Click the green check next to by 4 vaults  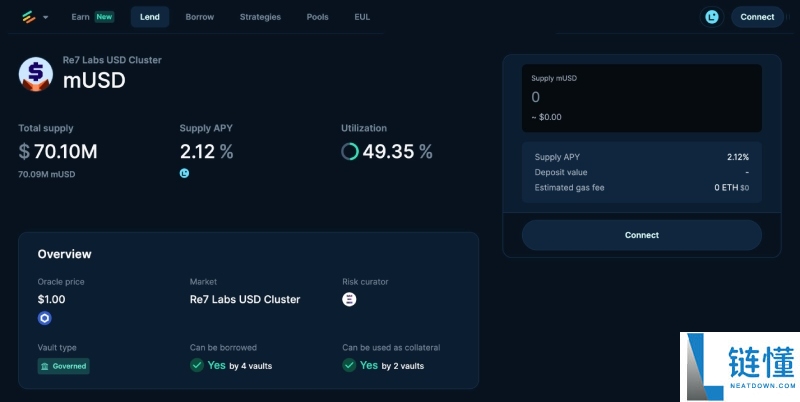click(x=197, y=365)
